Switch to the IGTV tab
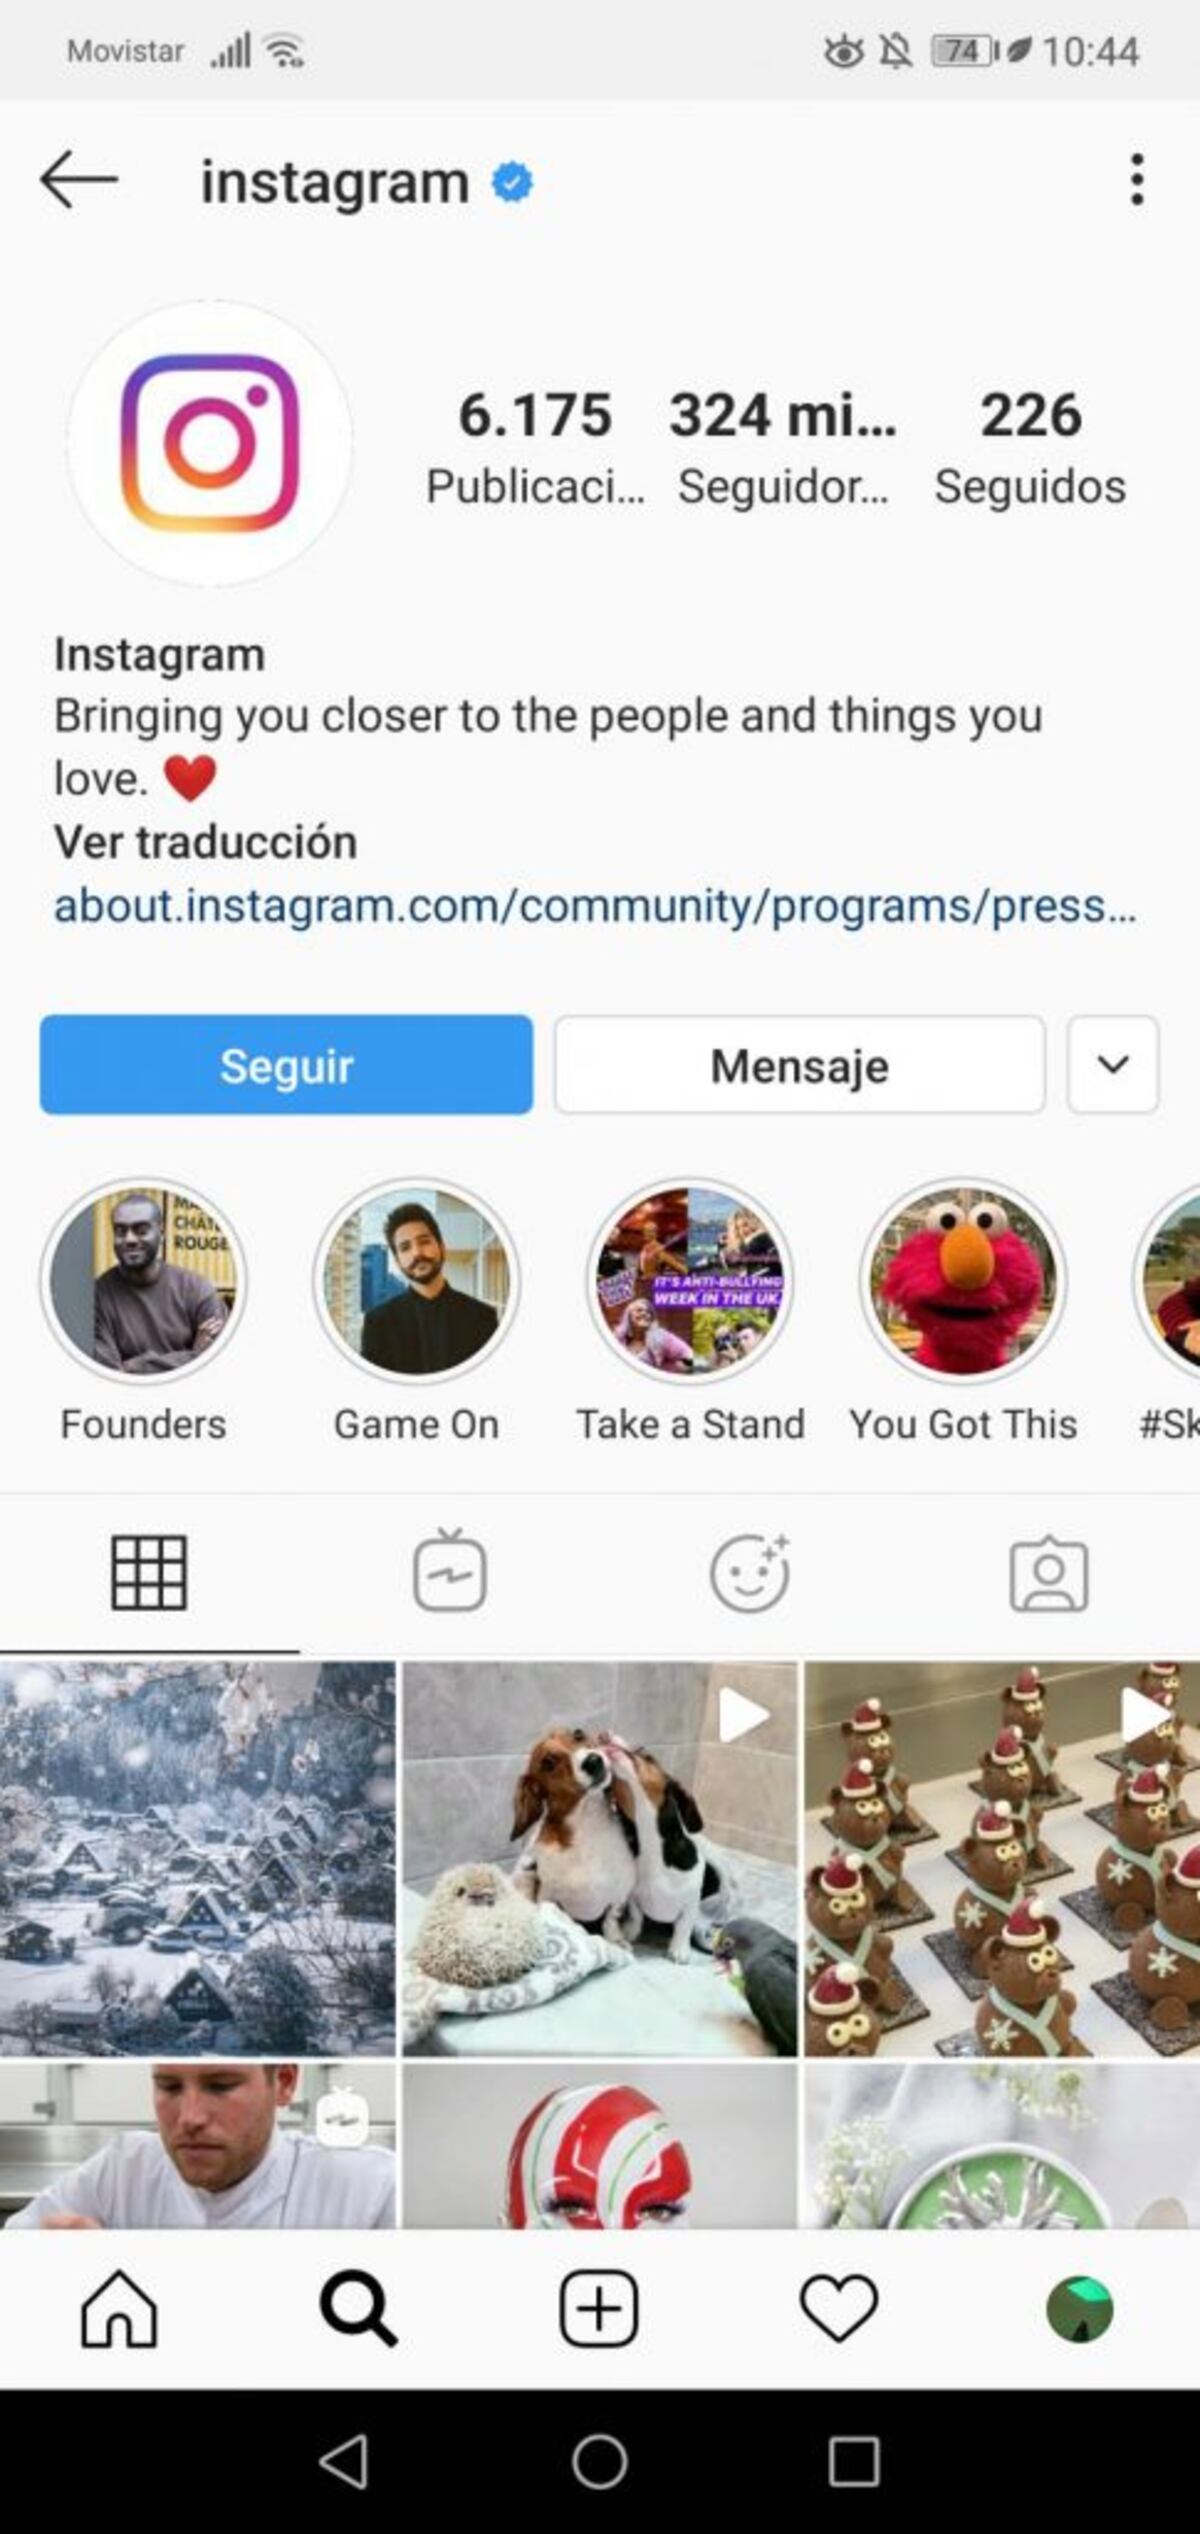This screenshot has height=2534, width=1200. [x=450, y=1571]
